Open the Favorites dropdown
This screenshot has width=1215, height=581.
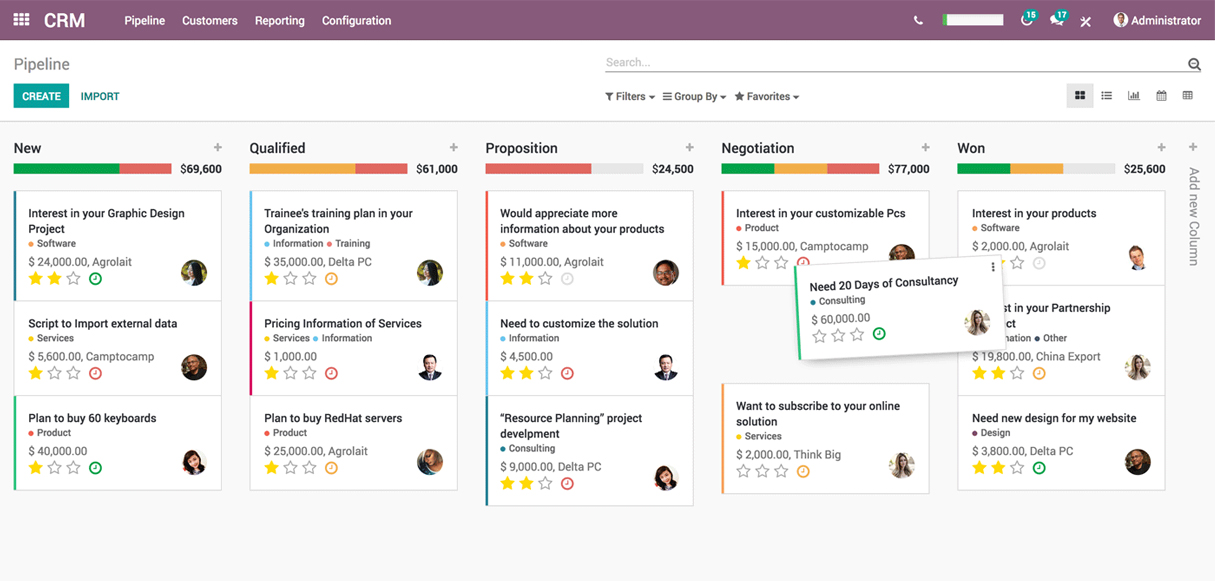tap(766, 96)
